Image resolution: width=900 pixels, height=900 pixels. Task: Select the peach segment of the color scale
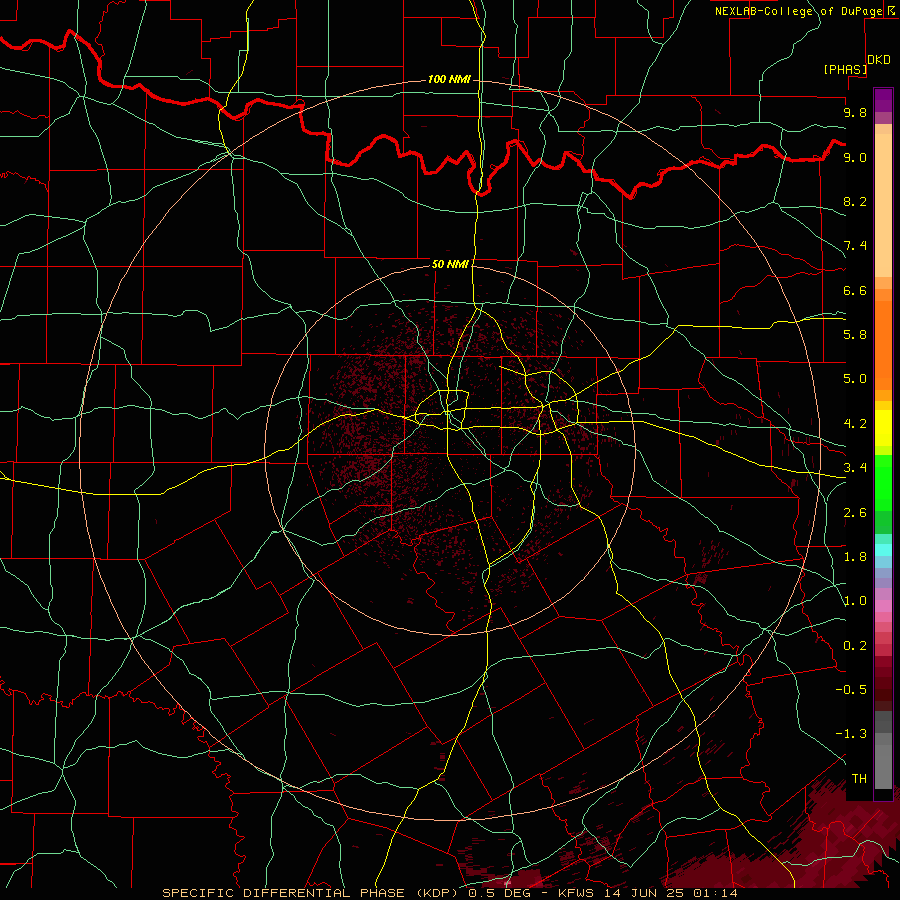tap(883, 201)
